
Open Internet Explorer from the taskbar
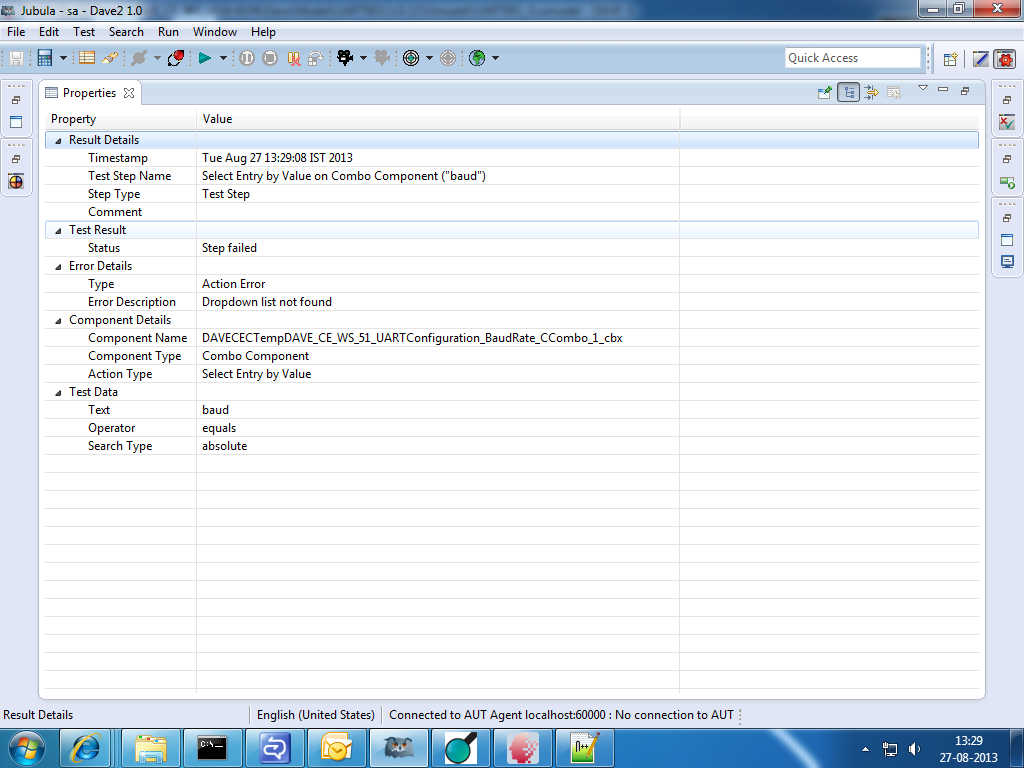click(x=85, y=748)
